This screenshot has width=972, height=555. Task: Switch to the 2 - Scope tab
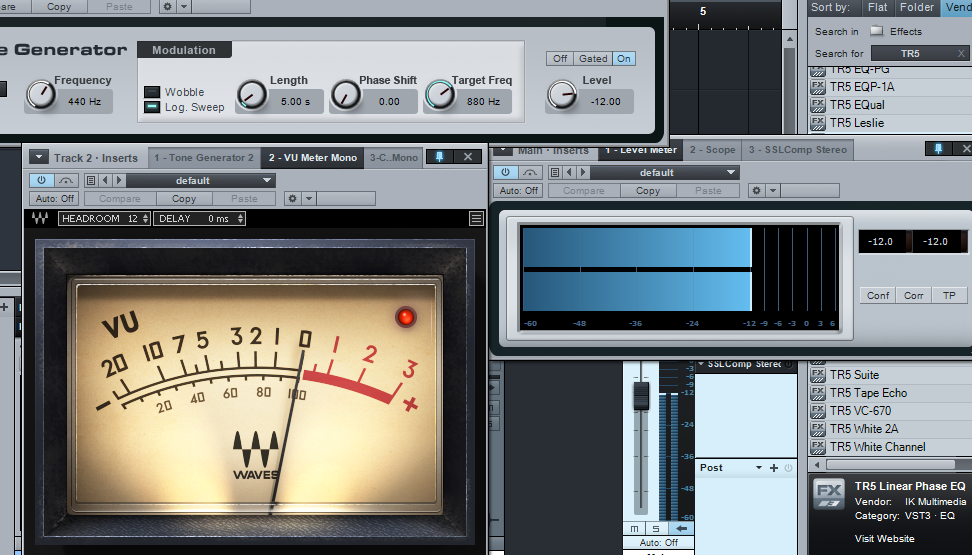click(712, 150)
